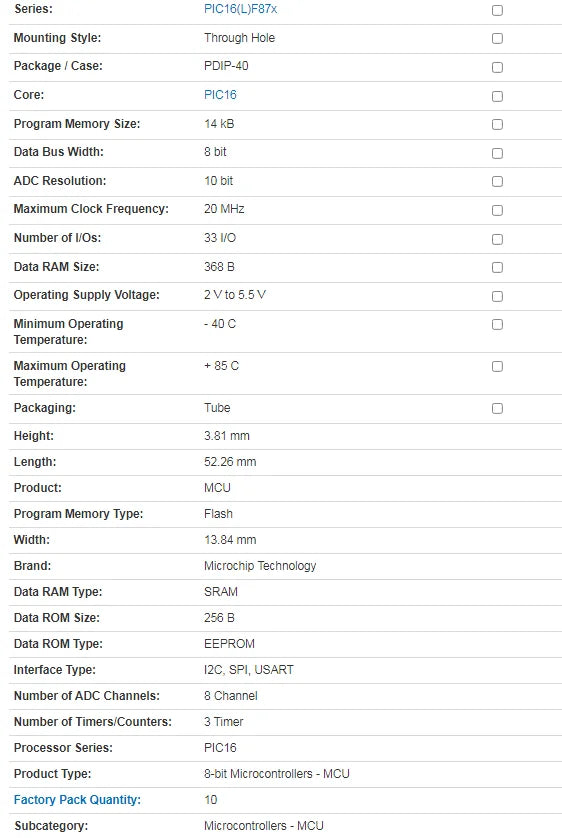Click the Interface Type label
This screenshot has height=838, width=562.
tap(54, 670)
